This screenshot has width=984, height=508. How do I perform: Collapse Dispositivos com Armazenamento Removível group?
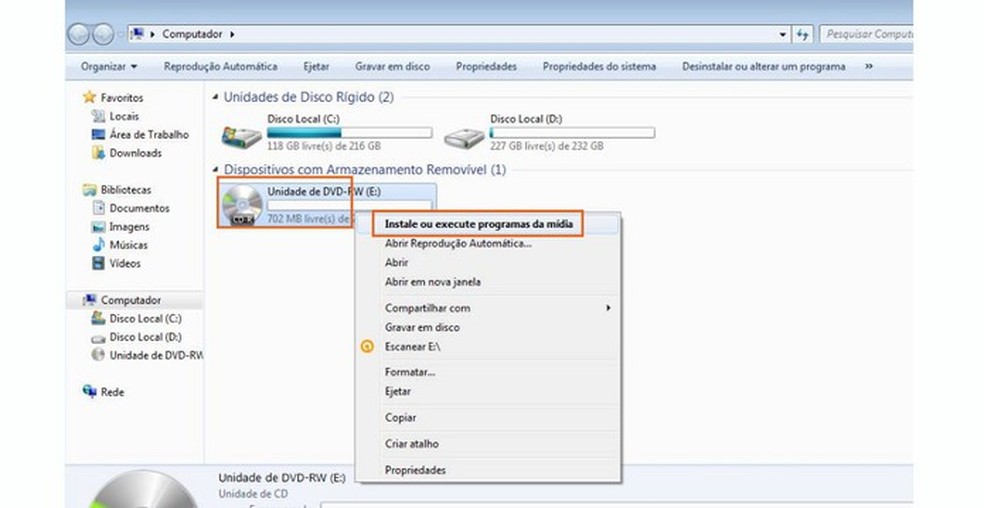click(x=215, y=170)
